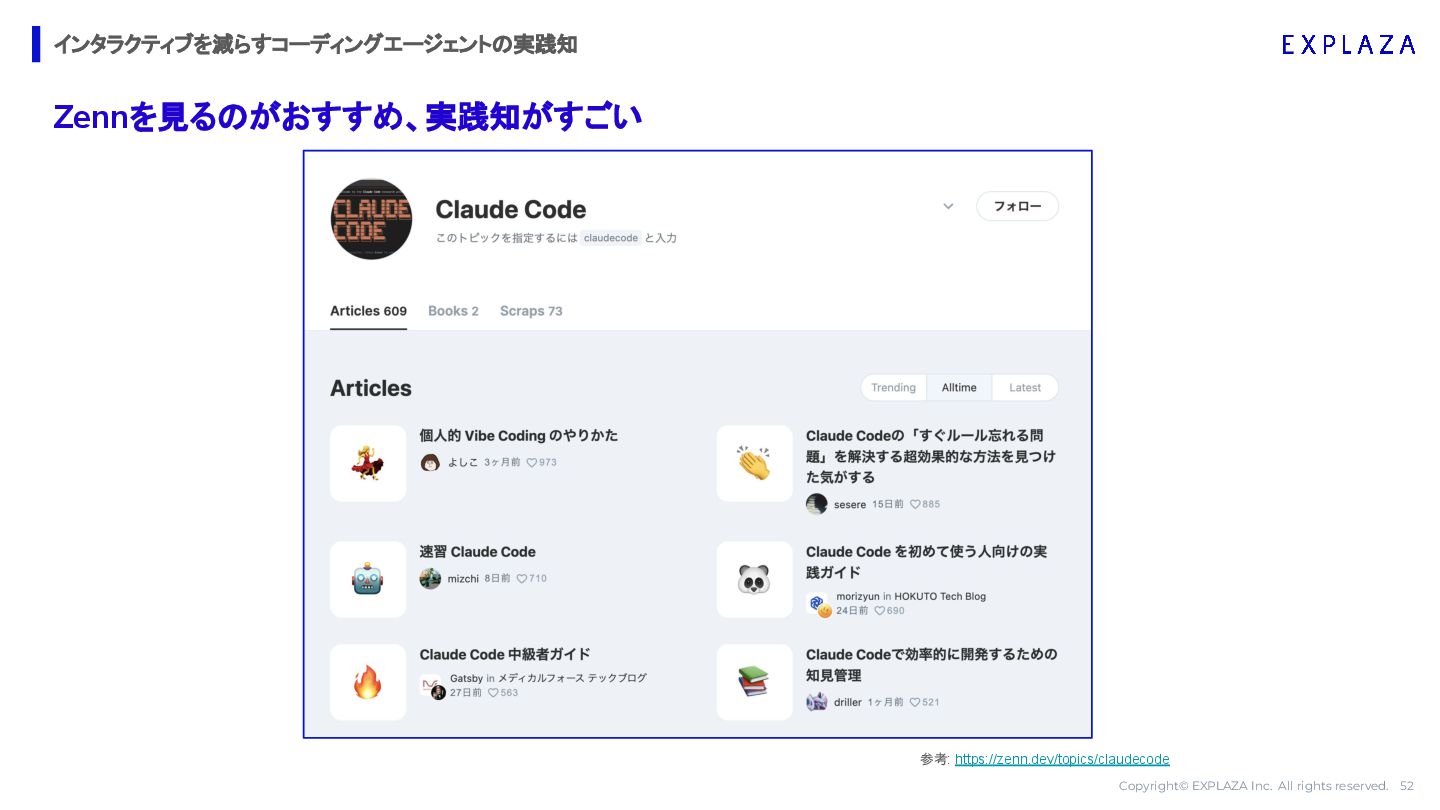Open the books emoji article thumbnail
The width and height of the screenshot is (1440, 810).
(x=754, y=682)
